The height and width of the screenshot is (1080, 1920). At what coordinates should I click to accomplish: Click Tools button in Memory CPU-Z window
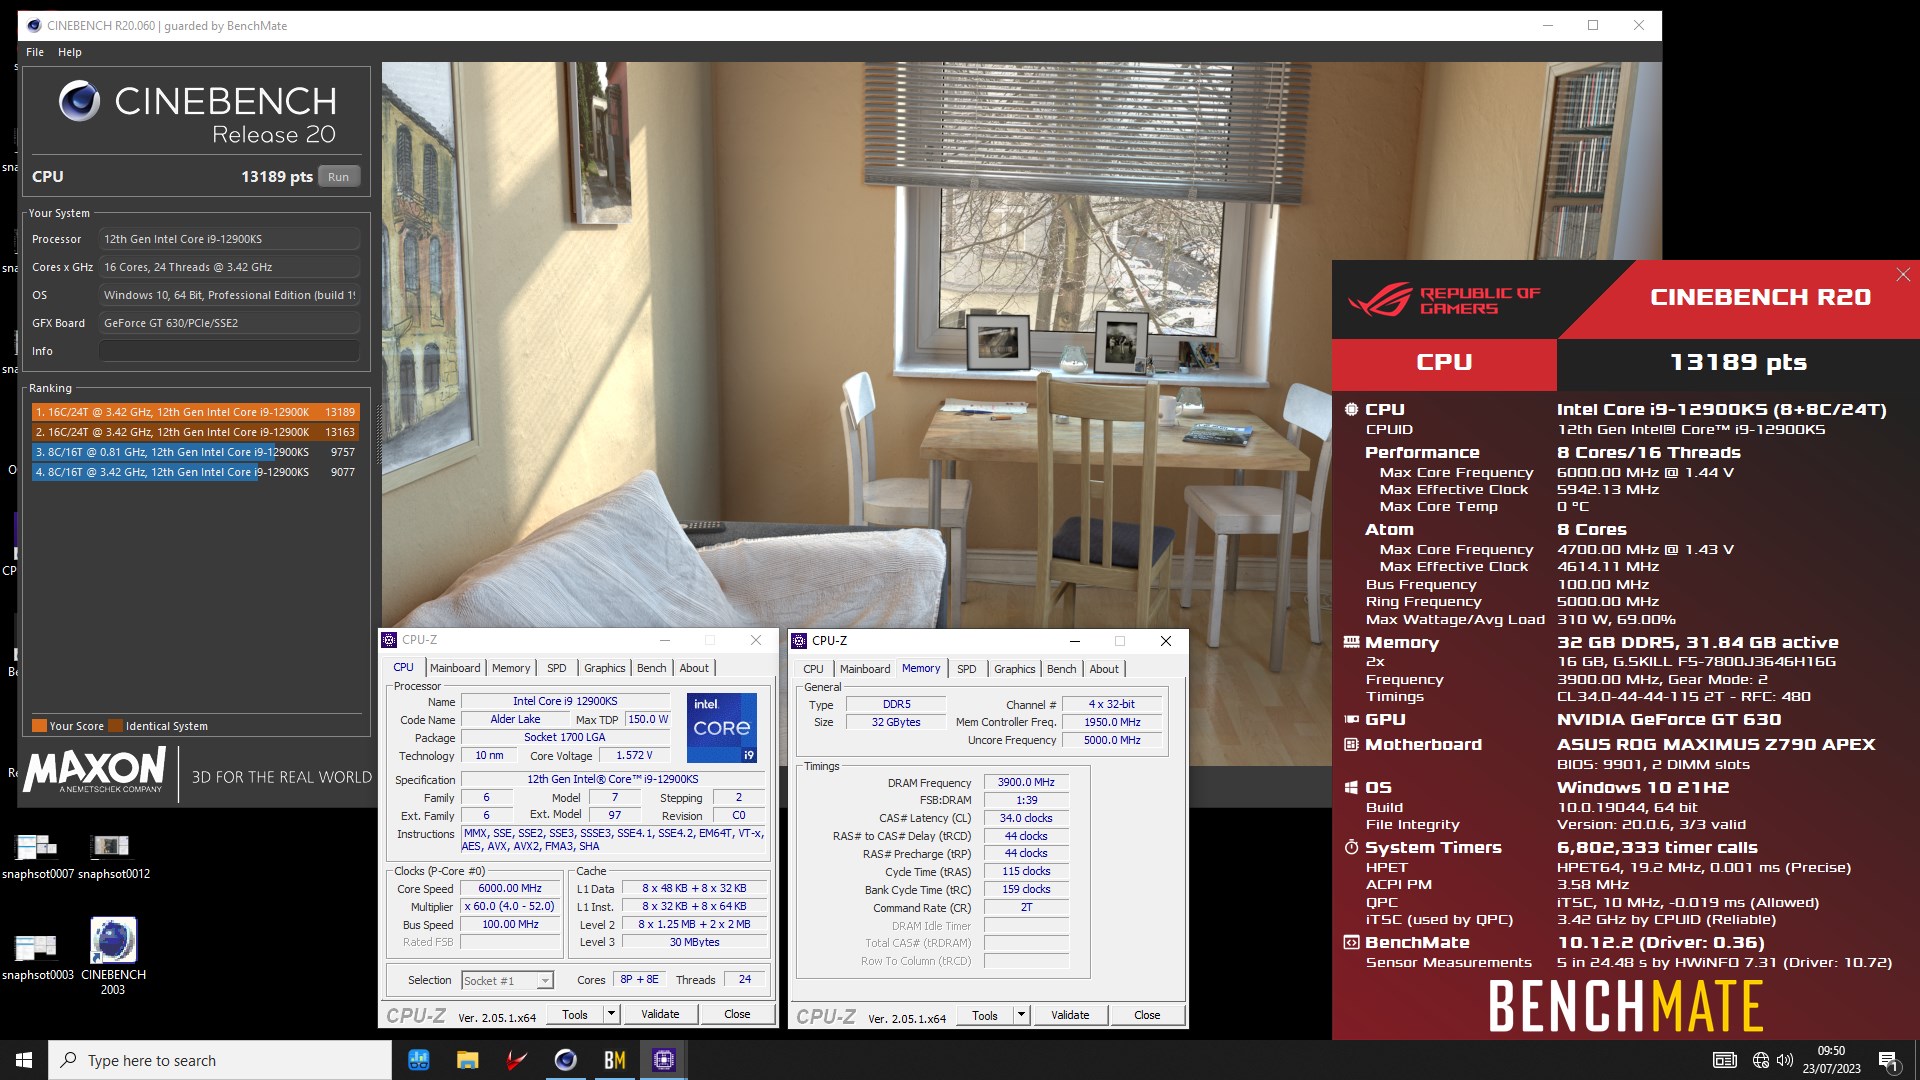pyautogui.click(x=985, y=1015)
